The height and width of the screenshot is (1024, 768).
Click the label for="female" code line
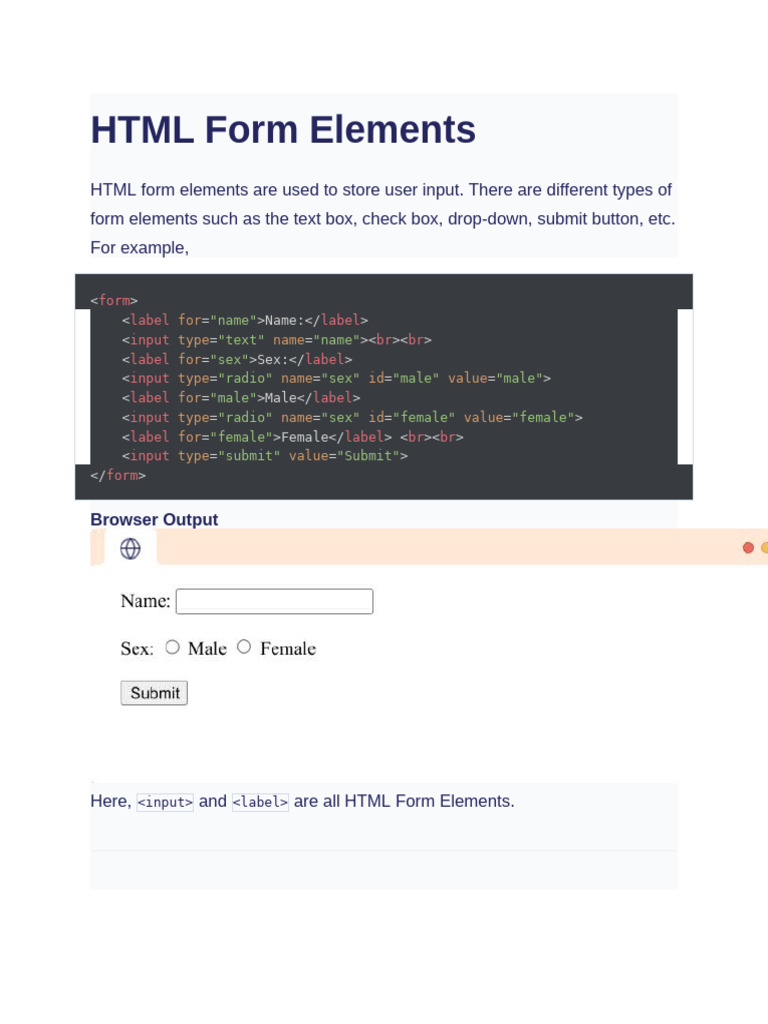click(x=292, y=437)
